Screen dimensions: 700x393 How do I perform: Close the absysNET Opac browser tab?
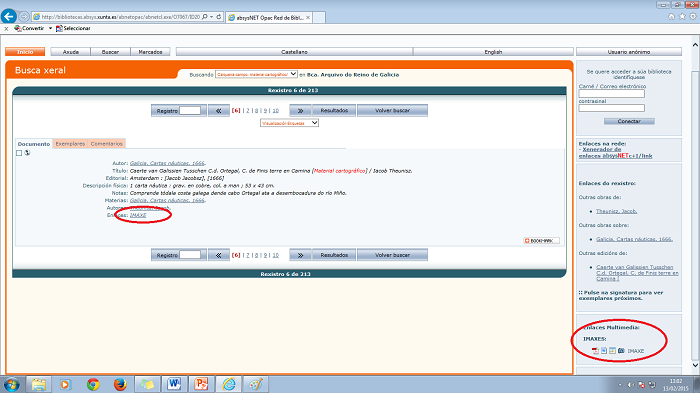tap(308, 17)
